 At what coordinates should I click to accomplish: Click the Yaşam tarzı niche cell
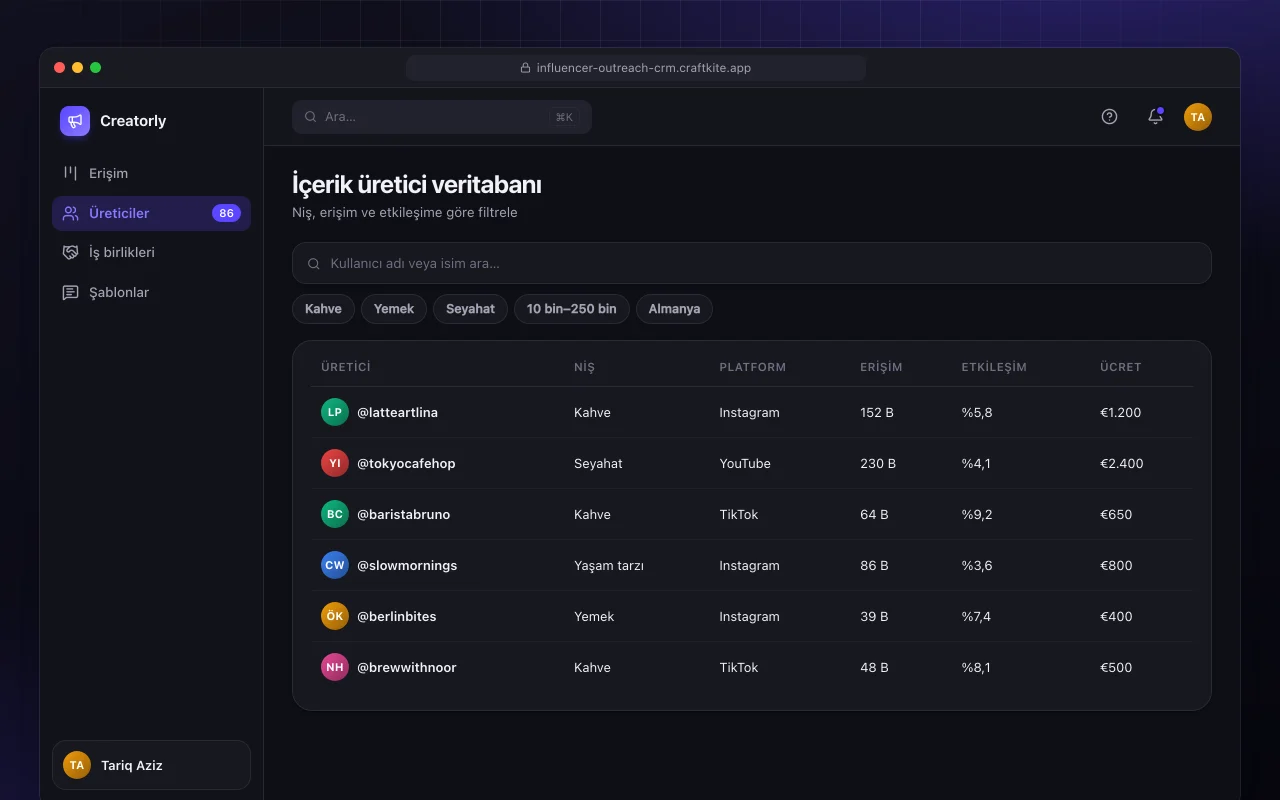click(609, 565)
